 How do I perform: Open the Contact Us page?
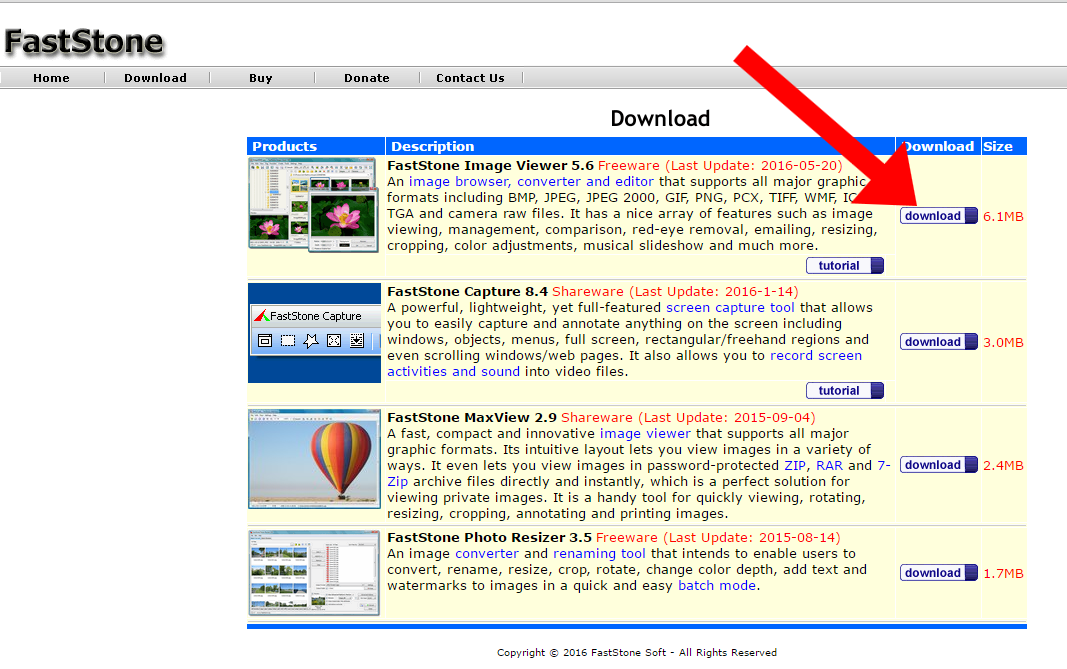click(470, 78)
